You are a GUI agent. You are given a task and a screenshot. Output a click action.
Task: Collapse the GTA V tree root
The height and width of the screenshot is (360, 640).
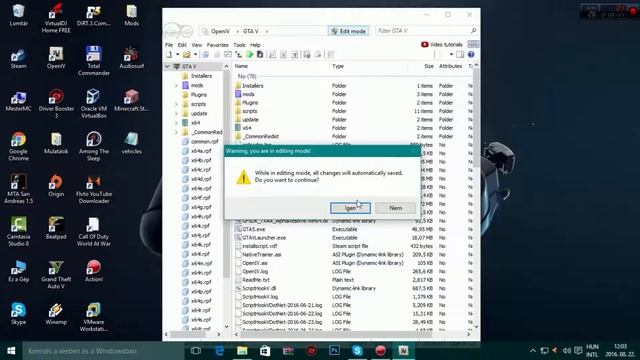(167, 66)
